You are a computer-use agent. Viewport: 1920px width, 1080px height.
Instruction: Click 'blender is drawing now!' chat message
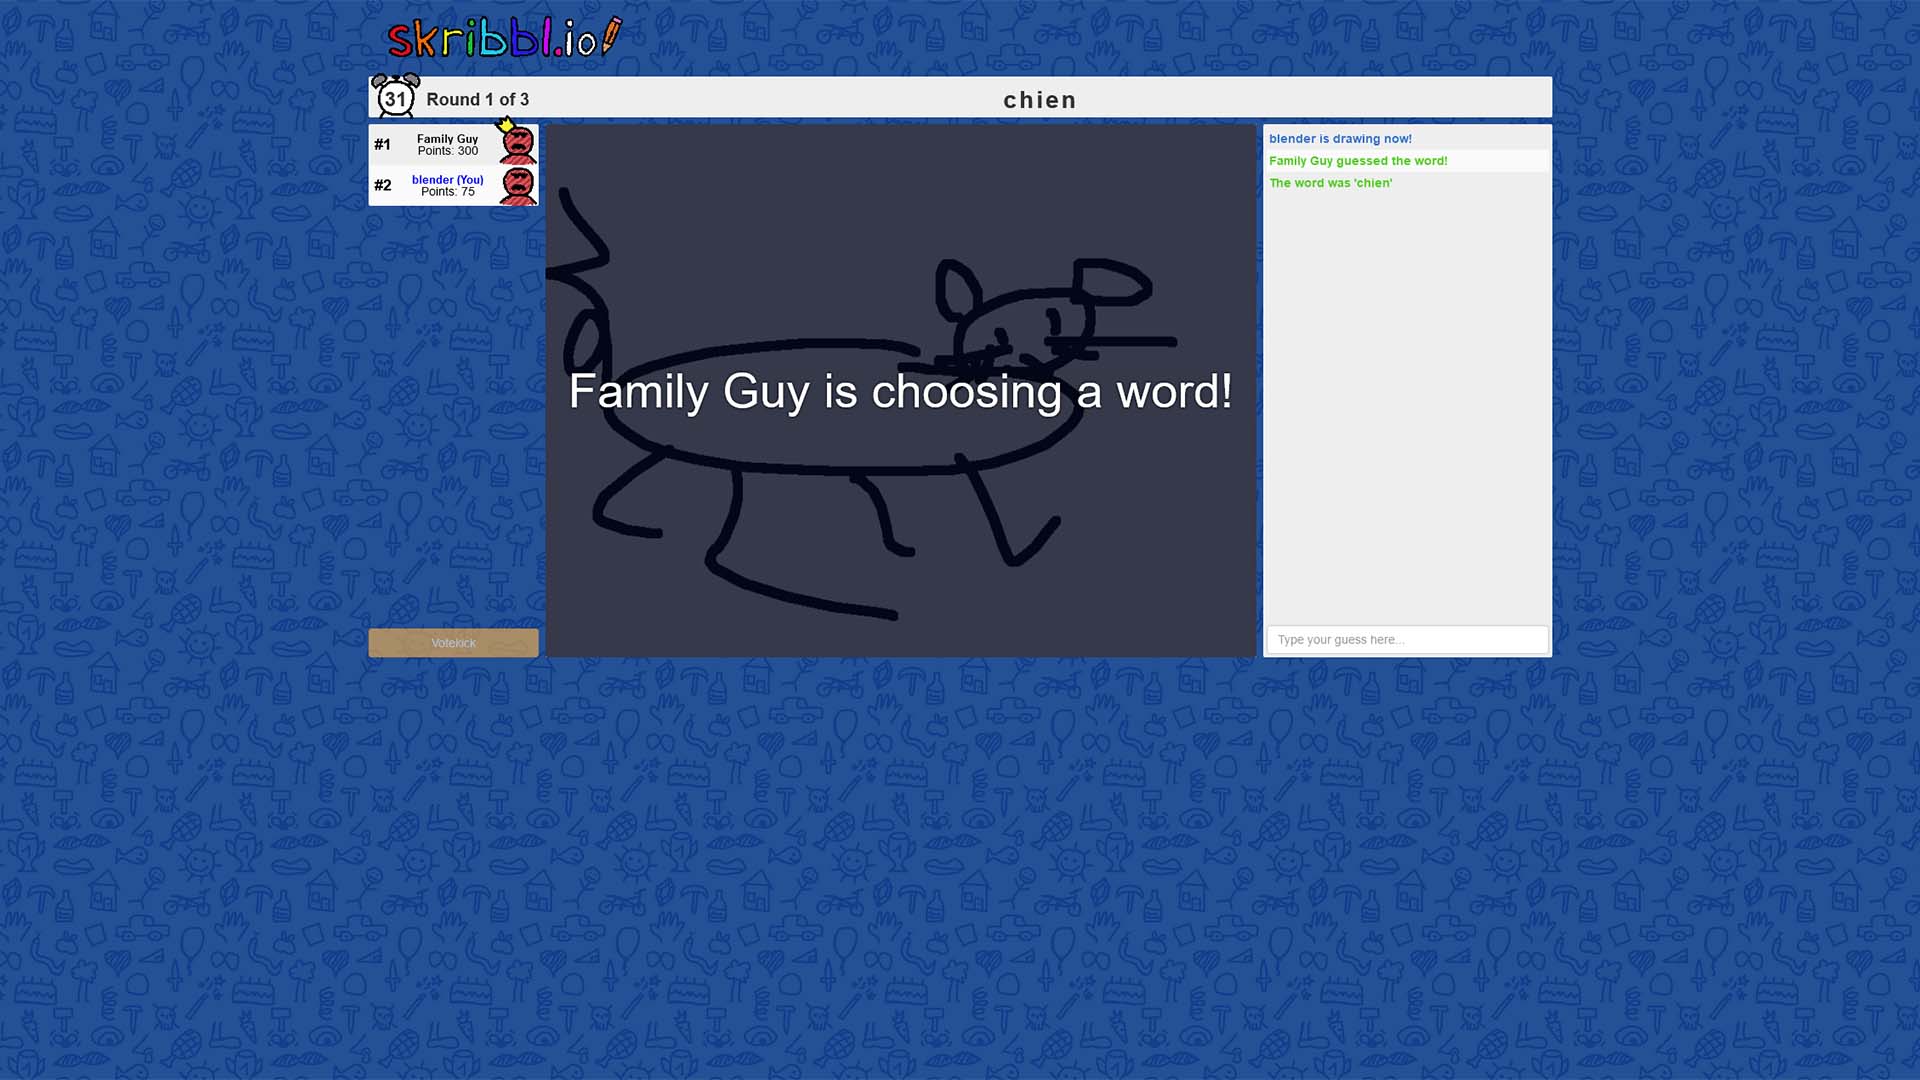coord(1340,139)
